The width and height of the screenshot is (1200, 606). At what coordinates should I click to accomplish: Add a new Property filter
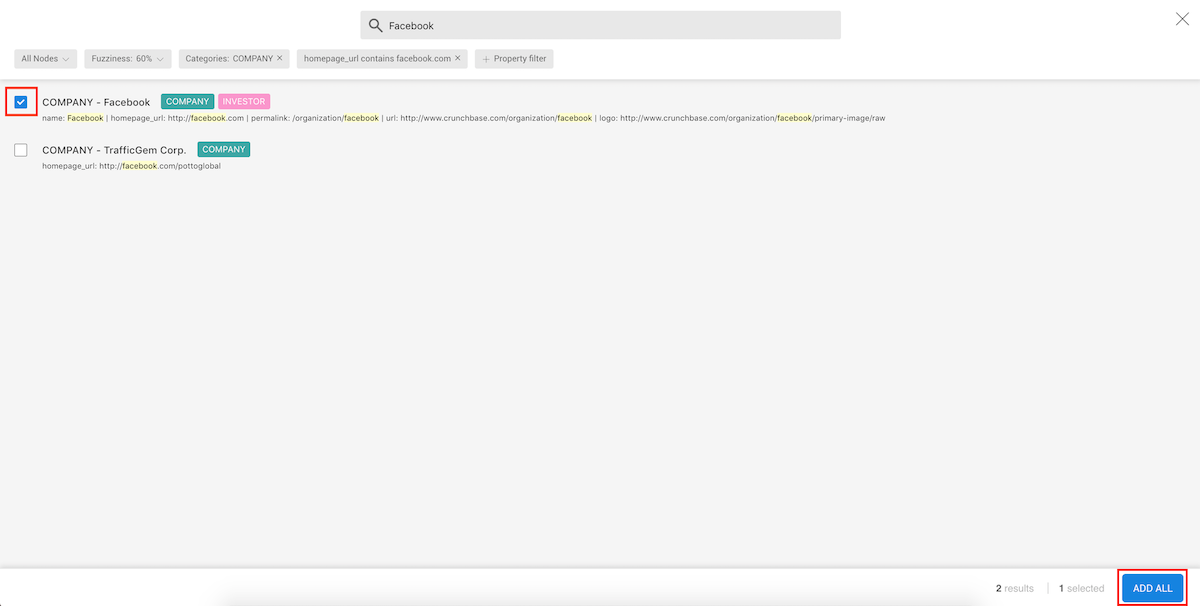514,59
